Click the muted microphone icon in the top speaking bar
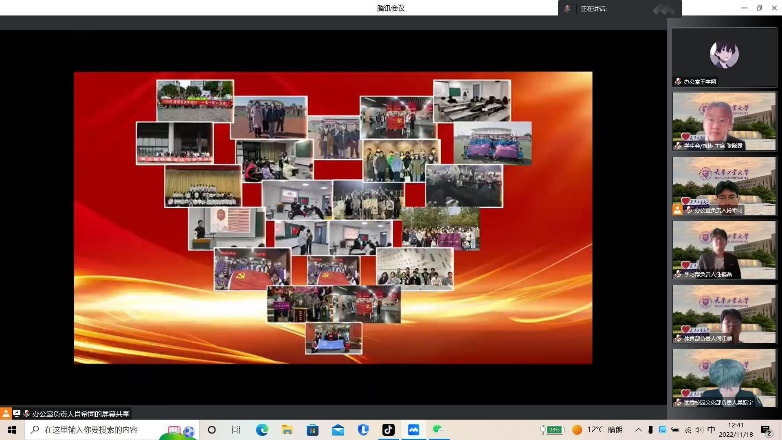The width and height of the screenshot is (782, 440). [567, 8]
